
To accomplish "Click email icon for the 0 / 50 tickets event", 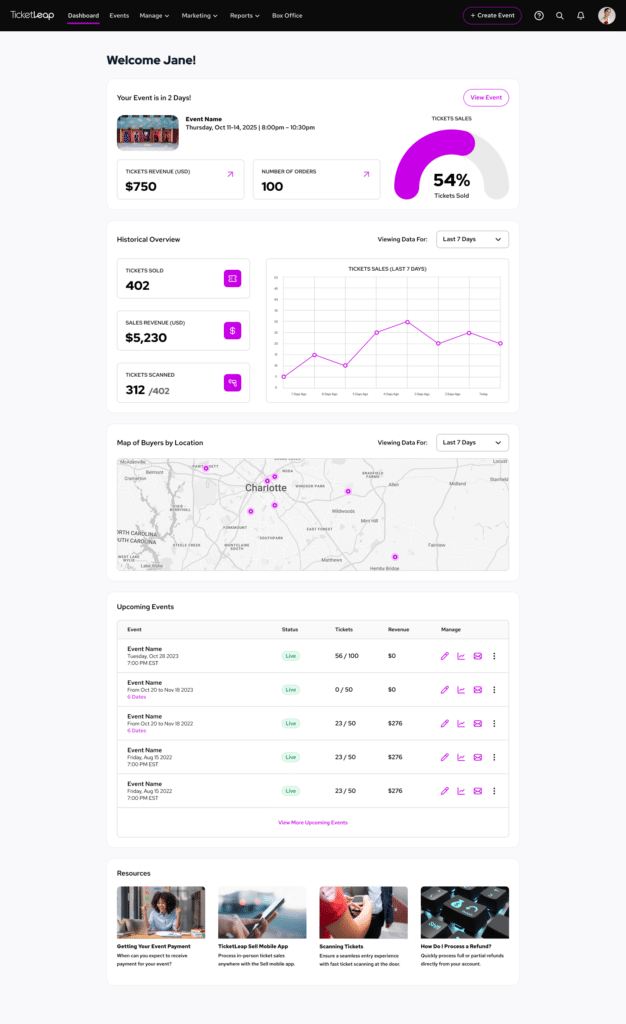I will (x=478, y=690).
